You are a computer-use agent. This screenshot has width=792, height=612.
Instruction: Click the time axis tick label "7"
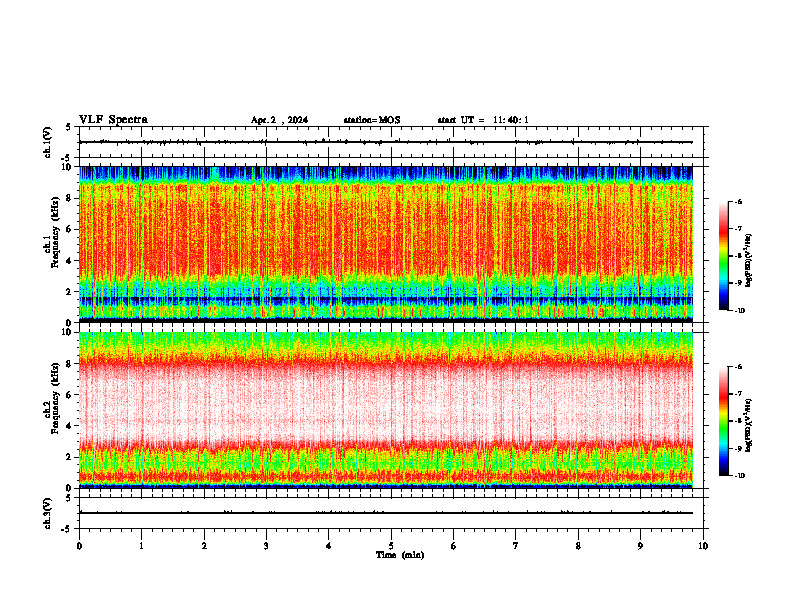point(516,546)
